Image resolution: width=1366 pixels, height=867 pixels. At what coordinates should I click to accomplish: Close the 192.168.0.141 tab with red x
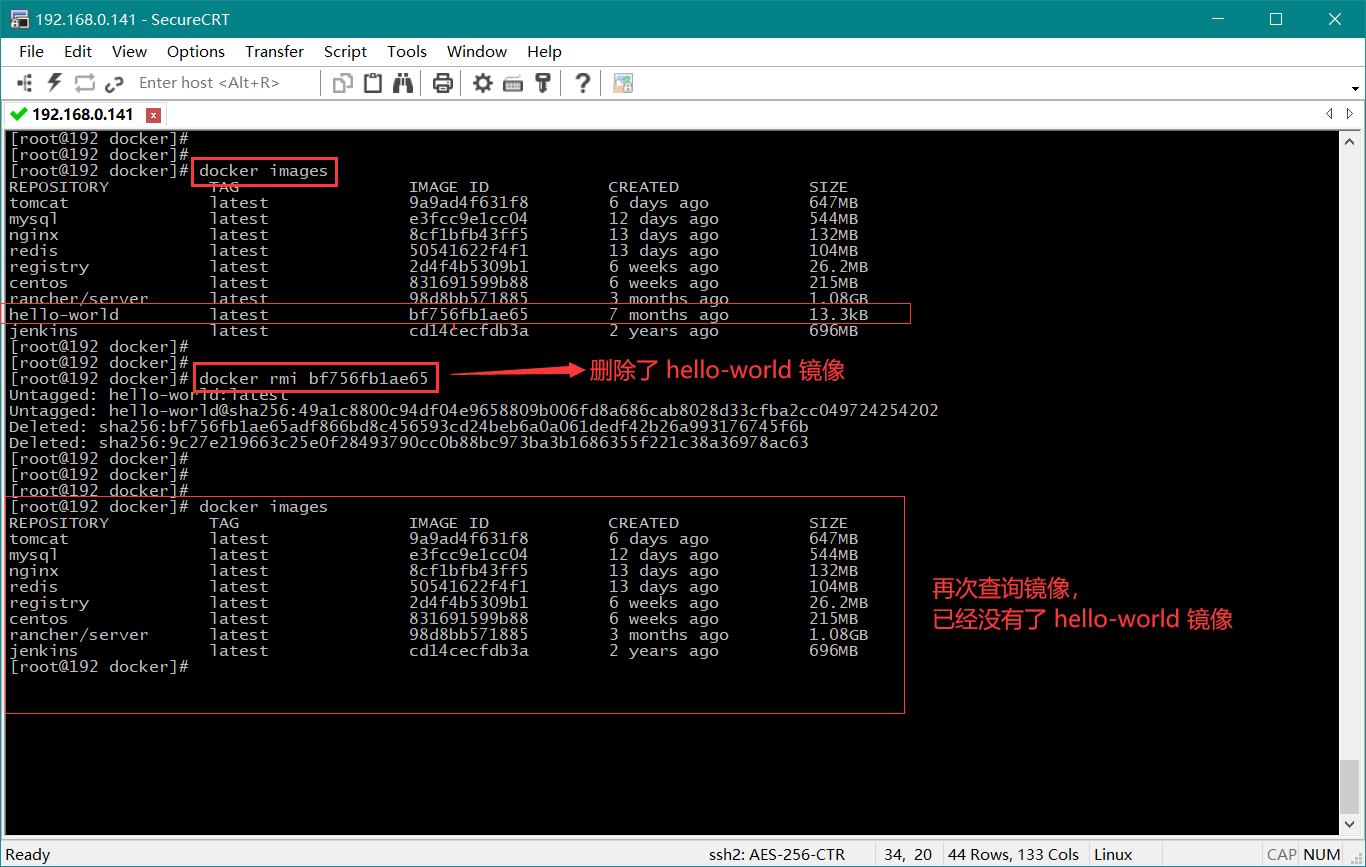[153, 114]
